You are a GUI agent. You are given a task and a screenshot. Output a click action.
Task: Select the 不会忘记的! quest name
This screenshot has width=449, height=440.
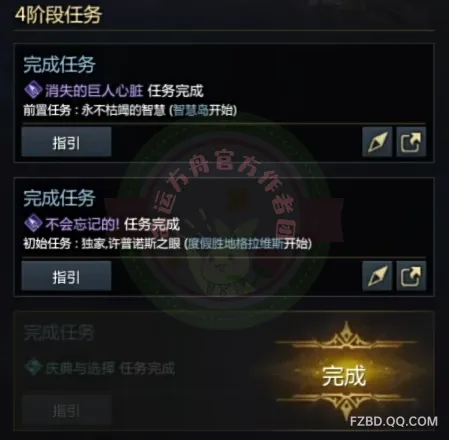point(82,224)
